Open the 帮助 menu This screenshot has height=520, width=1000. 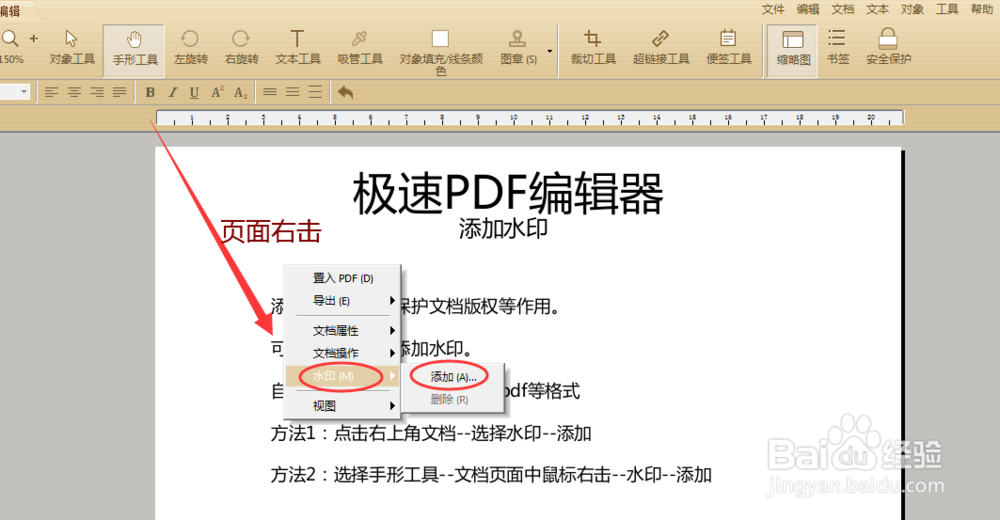click(x=982, y=9)
